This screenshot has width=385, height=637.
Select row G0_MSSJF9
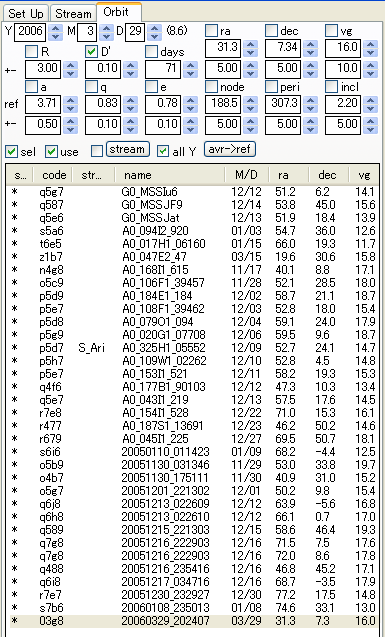click(194, 205)
